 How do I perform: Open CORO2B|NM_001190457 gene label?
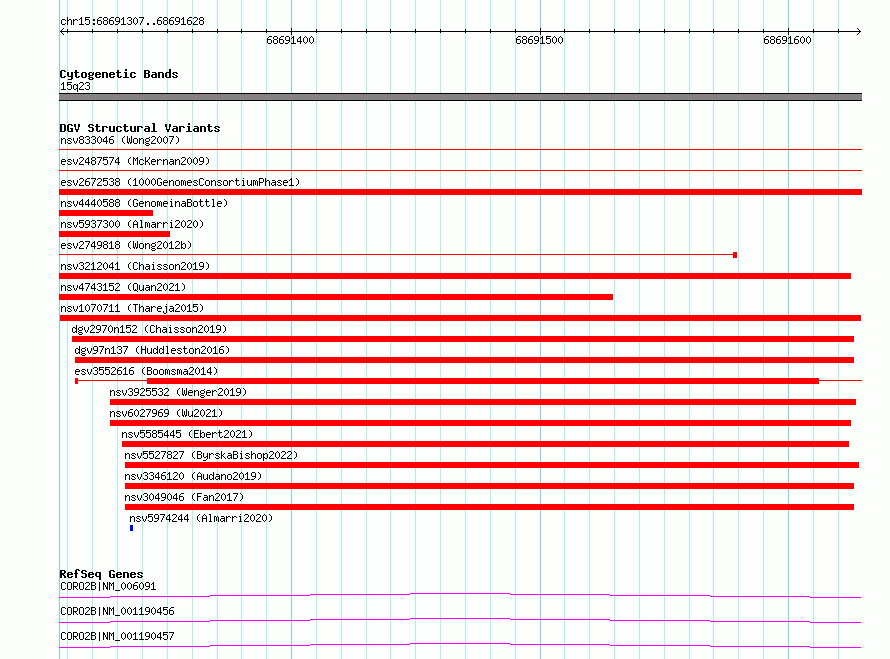(x=117, y=636)
